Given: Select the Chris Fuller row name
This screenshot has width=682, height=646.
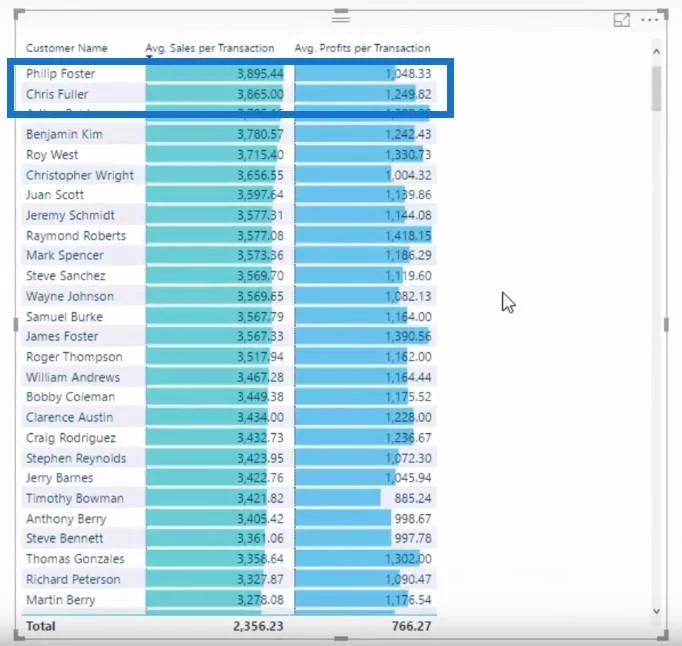Looking at the screenshot, I should pyautogui.click(x=57, y=94).
